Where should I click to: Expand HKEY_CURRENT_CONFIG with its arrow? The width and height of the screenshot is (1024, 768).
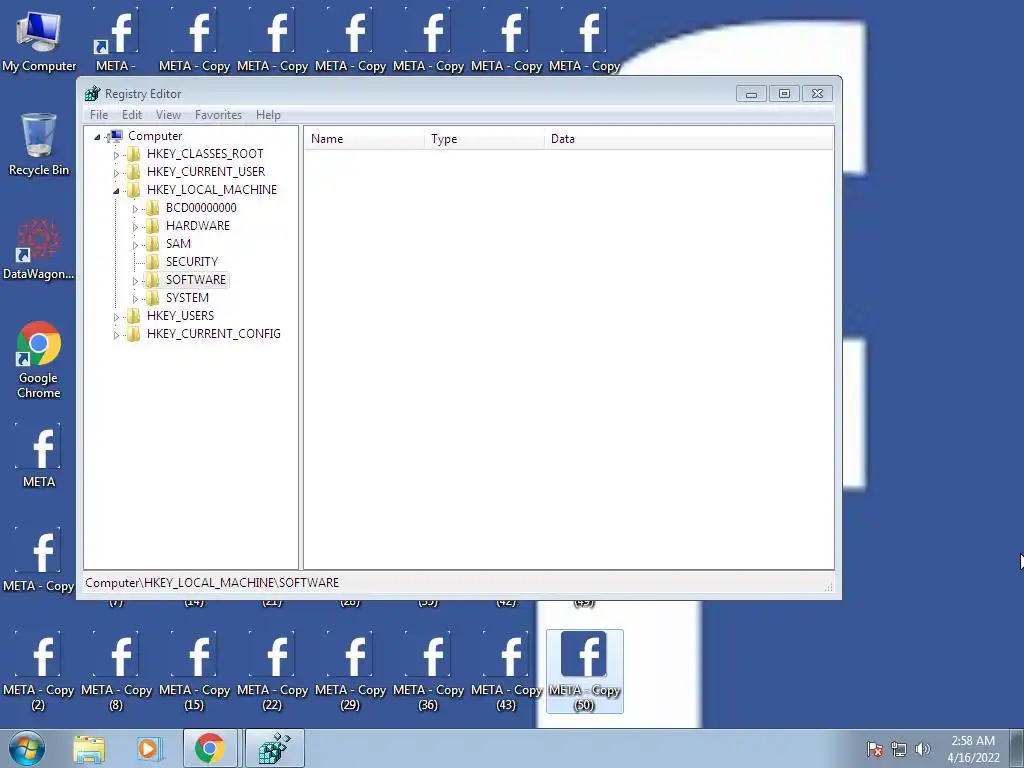pyautogui.click(x=116, y=334)
